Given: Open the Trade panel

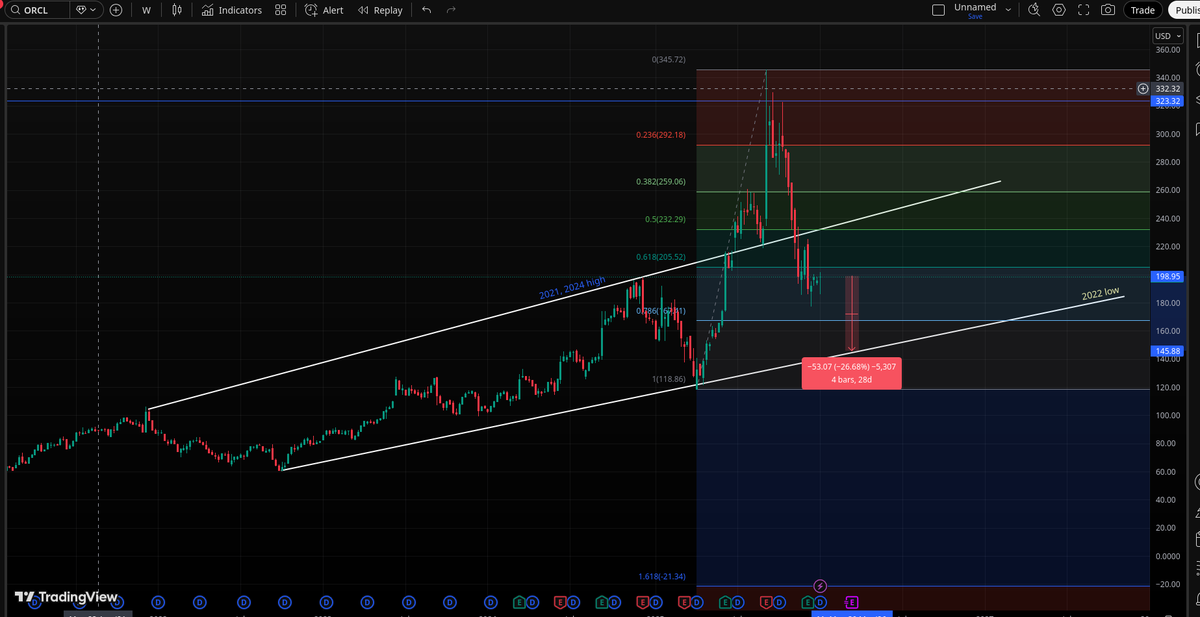Looking at the screenshot, I should click(x=1142, y=10).
